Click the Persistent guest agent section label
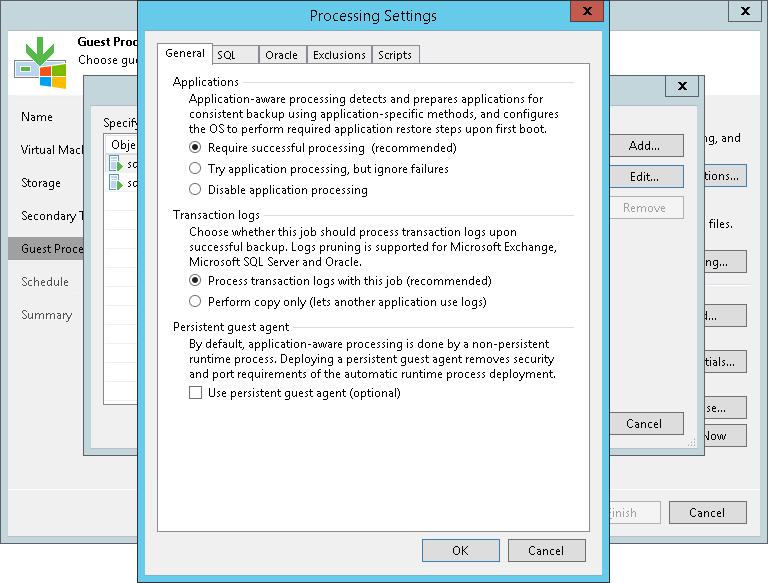Viewport: 768px width, 583px height. coord(231,327)
